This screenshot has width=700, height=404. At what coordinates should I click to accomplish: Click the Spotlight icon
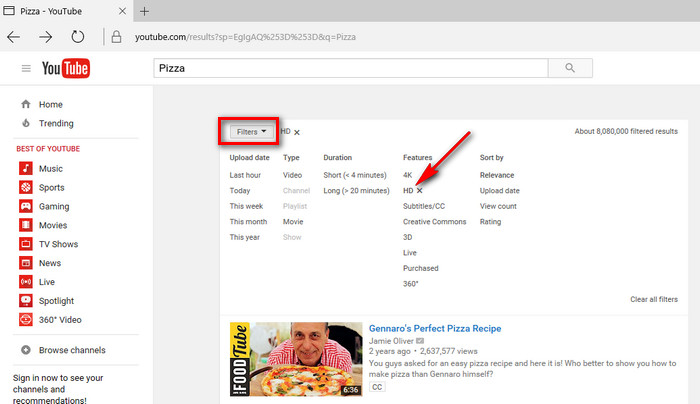click(26, 300)
